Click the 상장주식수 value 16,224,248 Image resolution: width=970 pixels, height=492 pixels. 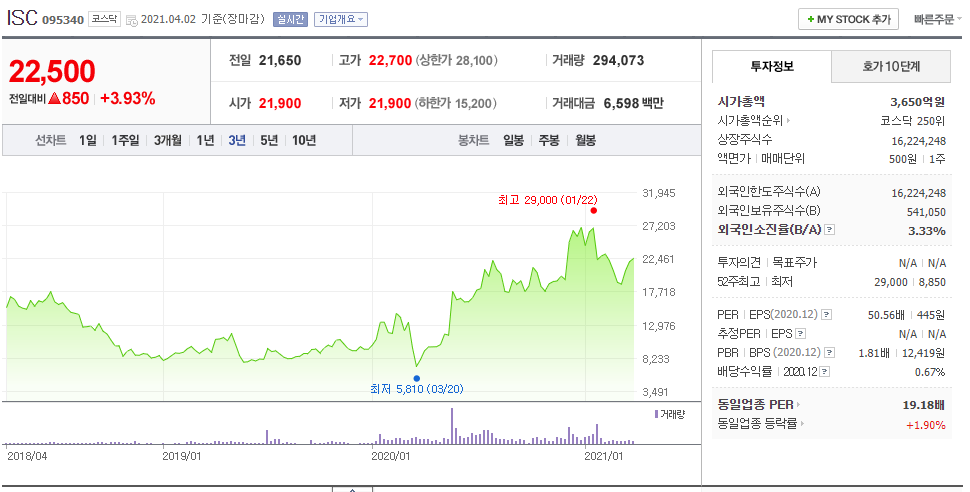point(919,141)
